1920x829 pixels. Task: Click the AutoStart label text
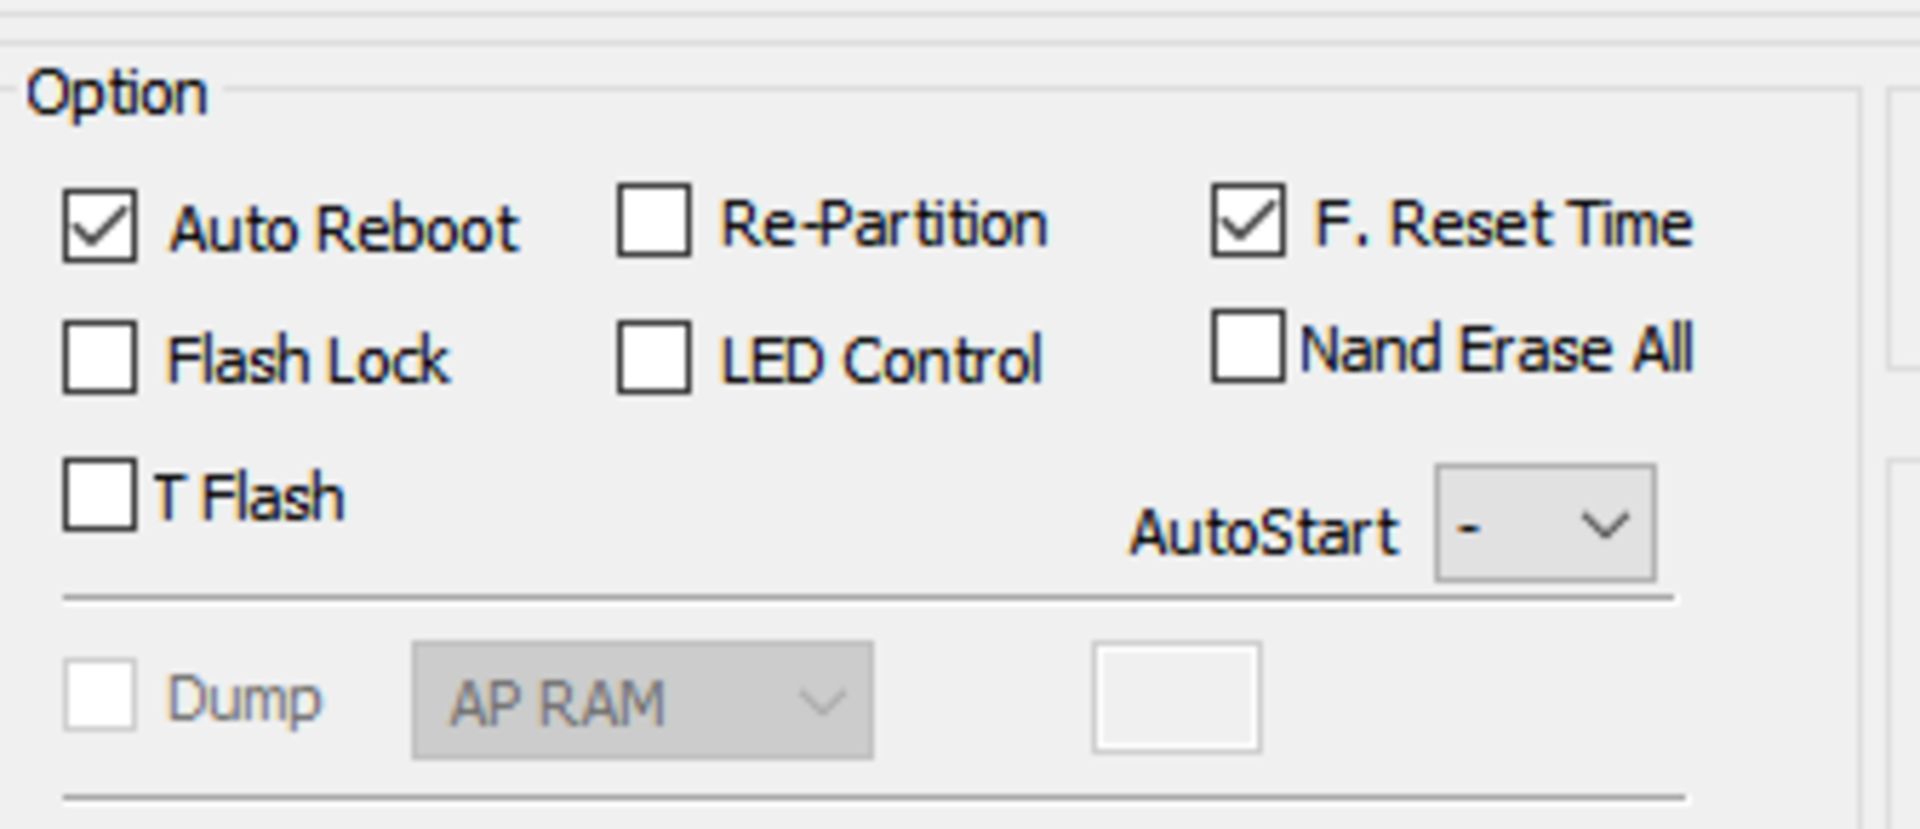1264,531
